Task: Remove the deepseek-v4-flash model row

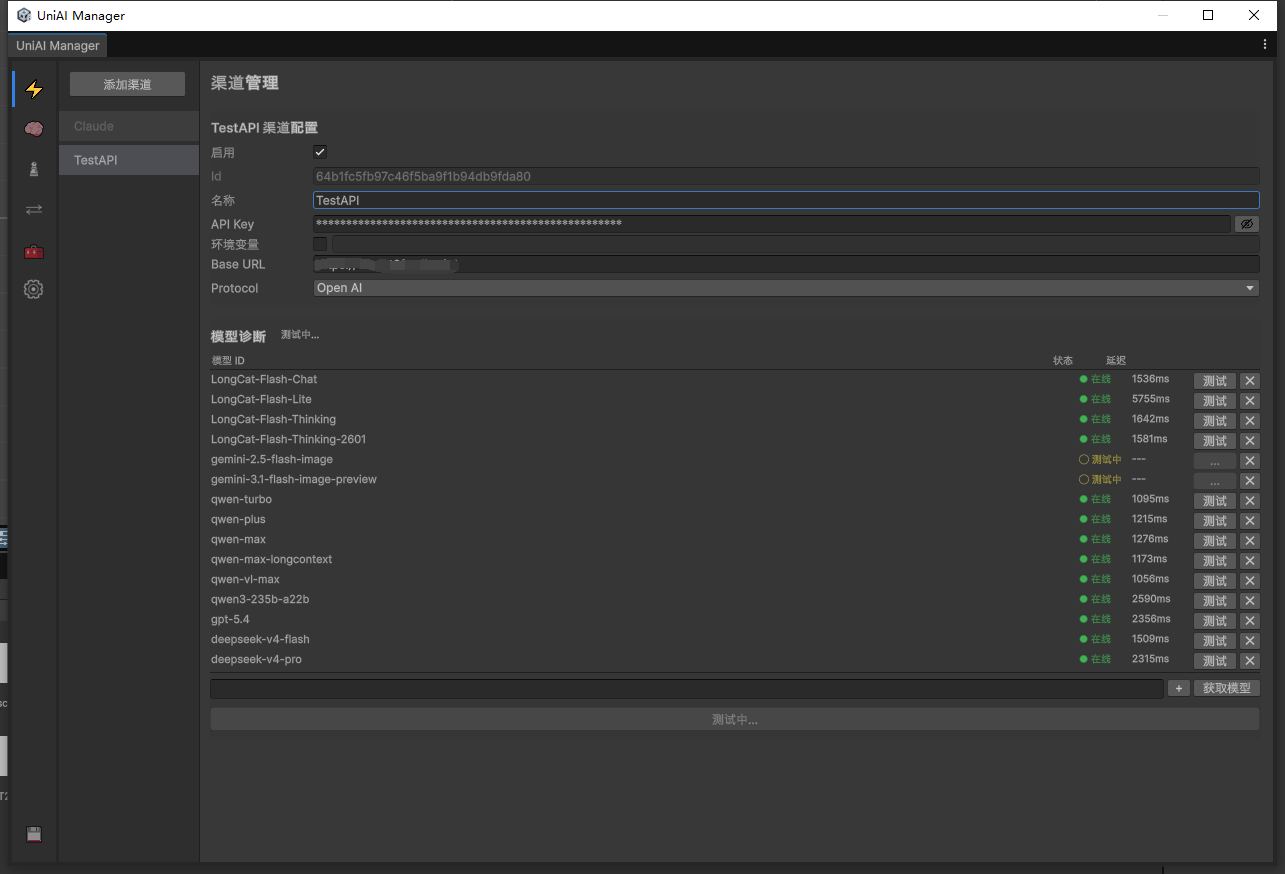Action: [x=1250, y=641]
